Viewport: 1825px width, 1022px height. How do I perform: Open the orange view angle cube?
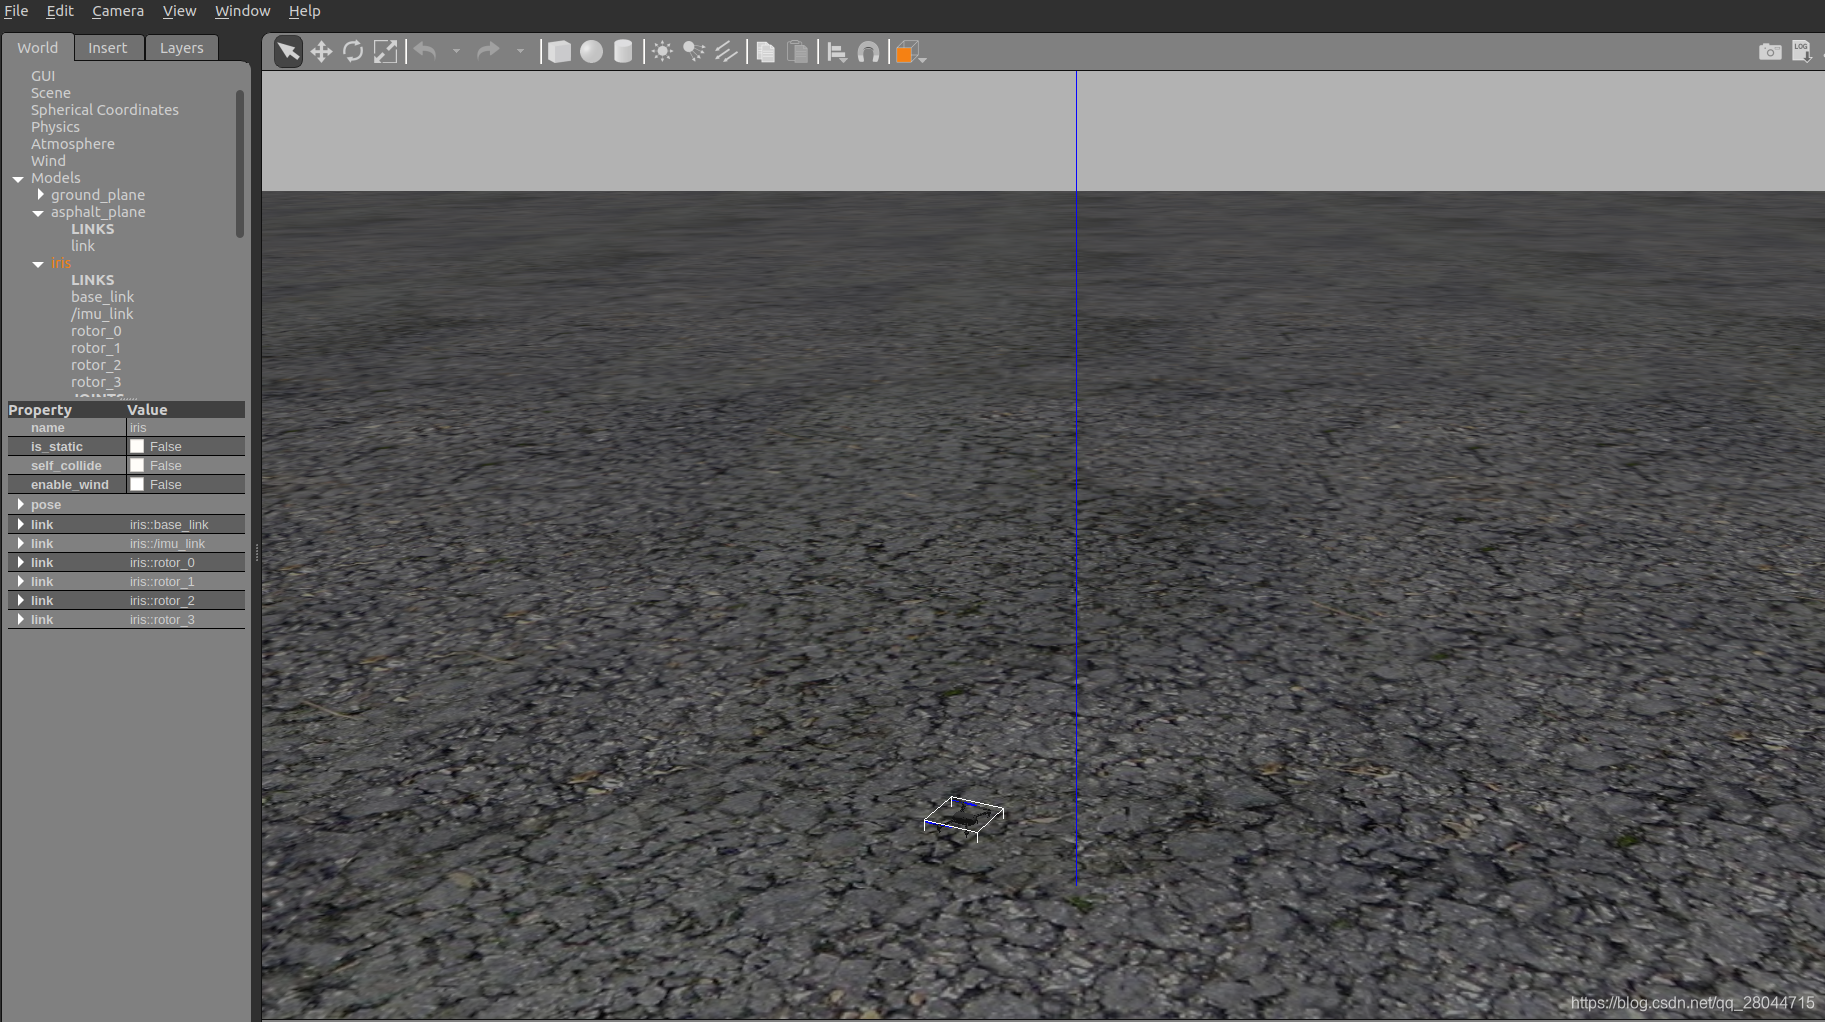[909, 52]
